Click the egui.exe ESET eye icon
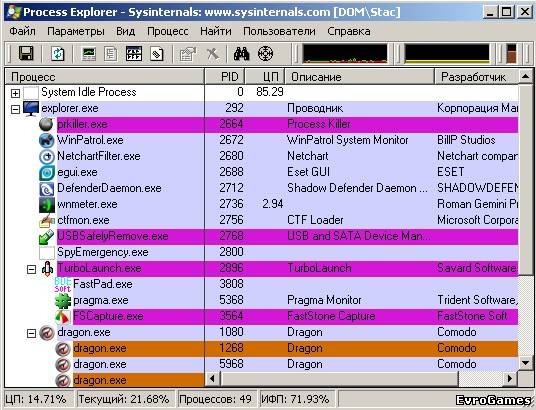The height and width of the screenshot is (410, 536). coord(46,173)
